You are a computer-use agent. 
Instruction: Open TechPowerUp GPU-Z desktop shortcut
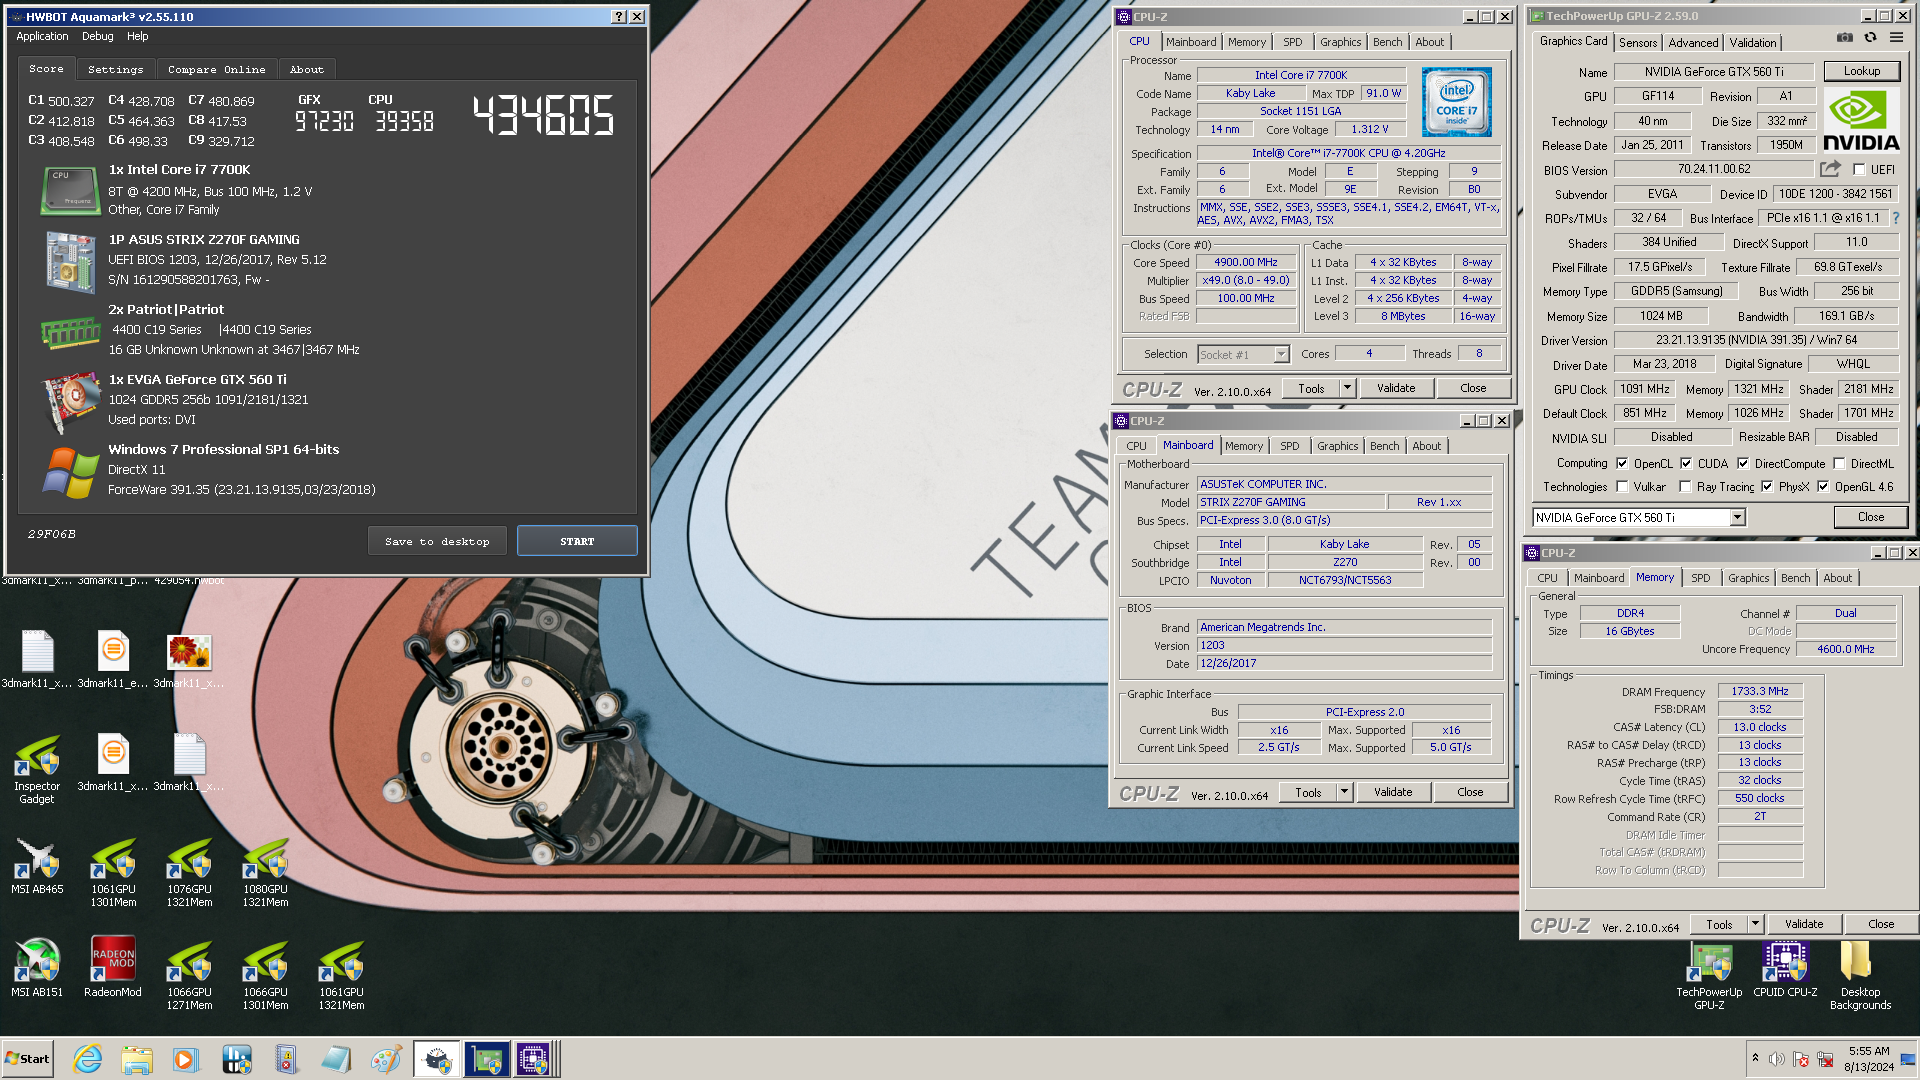(1709, 975)
